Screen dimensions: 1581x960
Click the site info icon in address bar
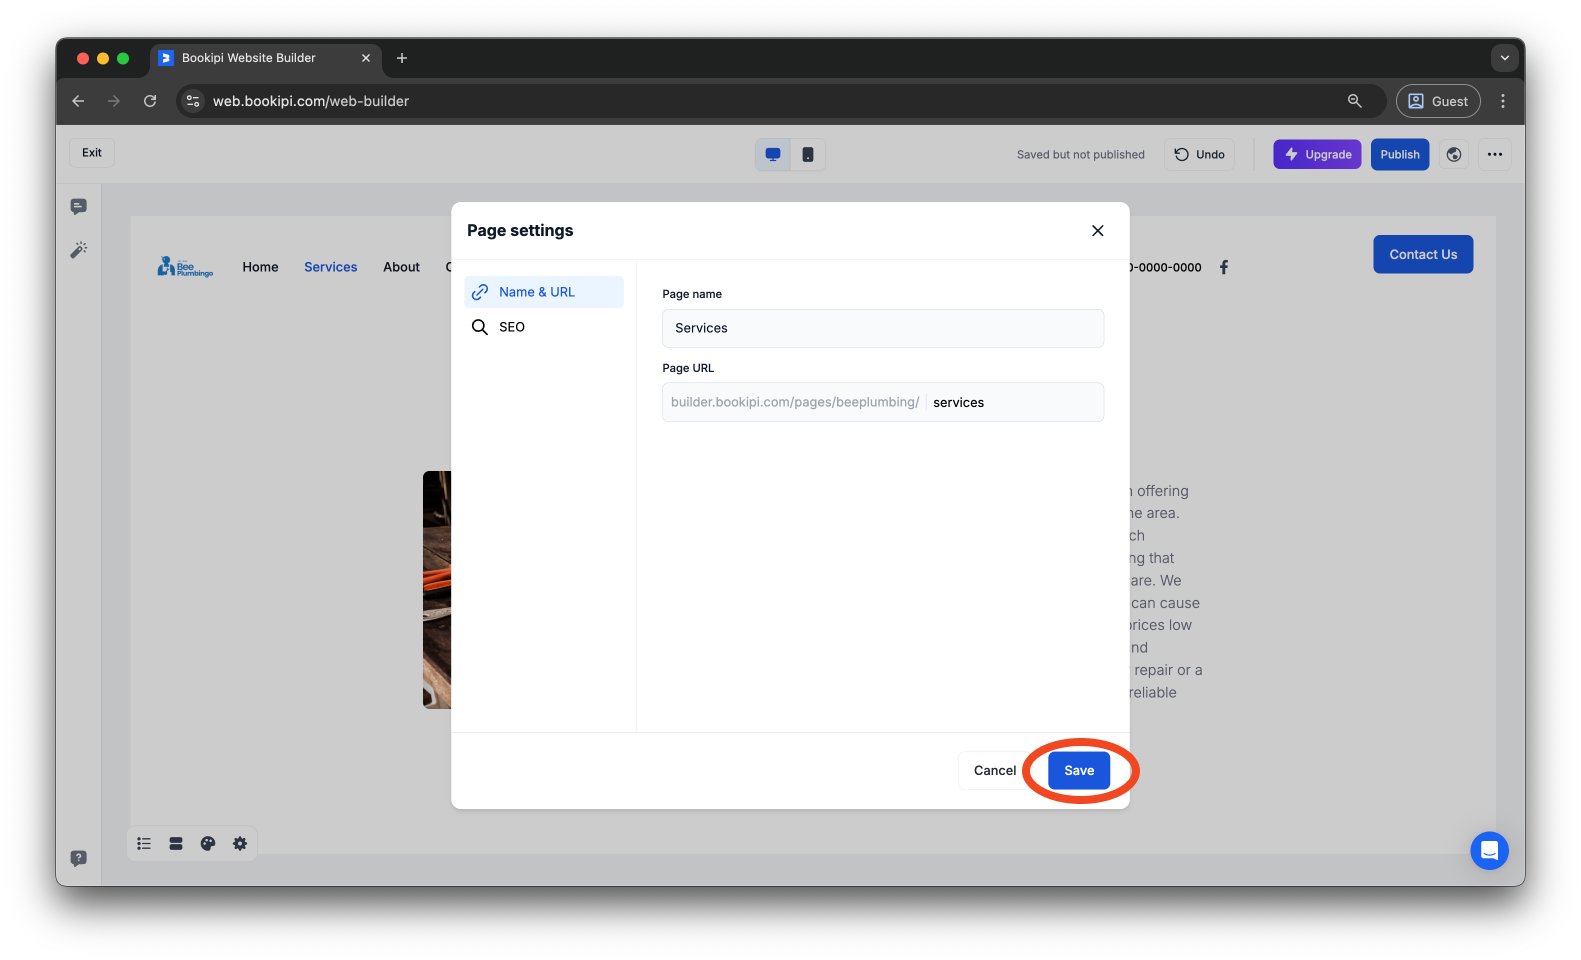193,101
